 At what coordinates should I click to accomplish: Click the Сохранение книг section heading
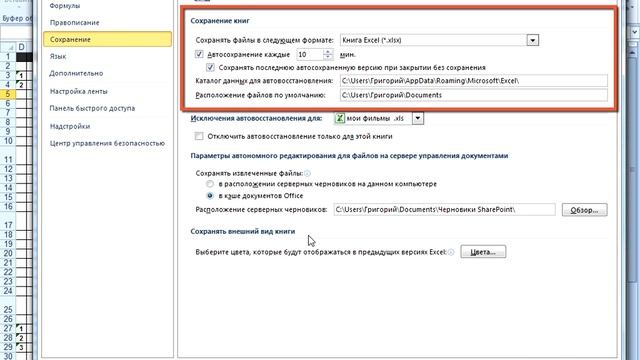220,20
